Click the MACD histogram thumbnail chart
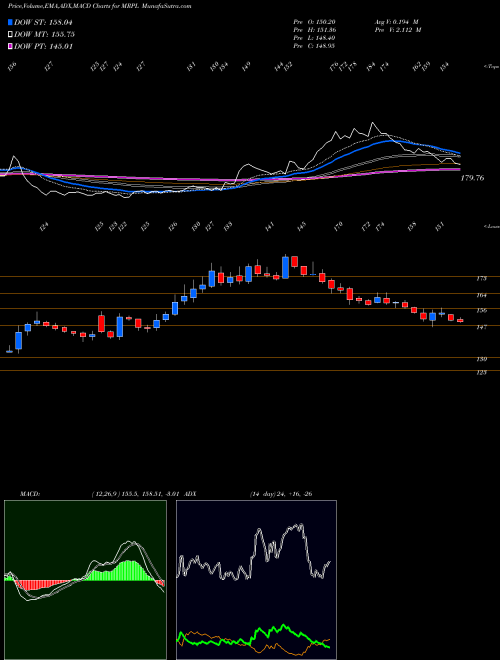Image resolution: width=500 pixels, height=660 pixels. (x=85, y=580)
